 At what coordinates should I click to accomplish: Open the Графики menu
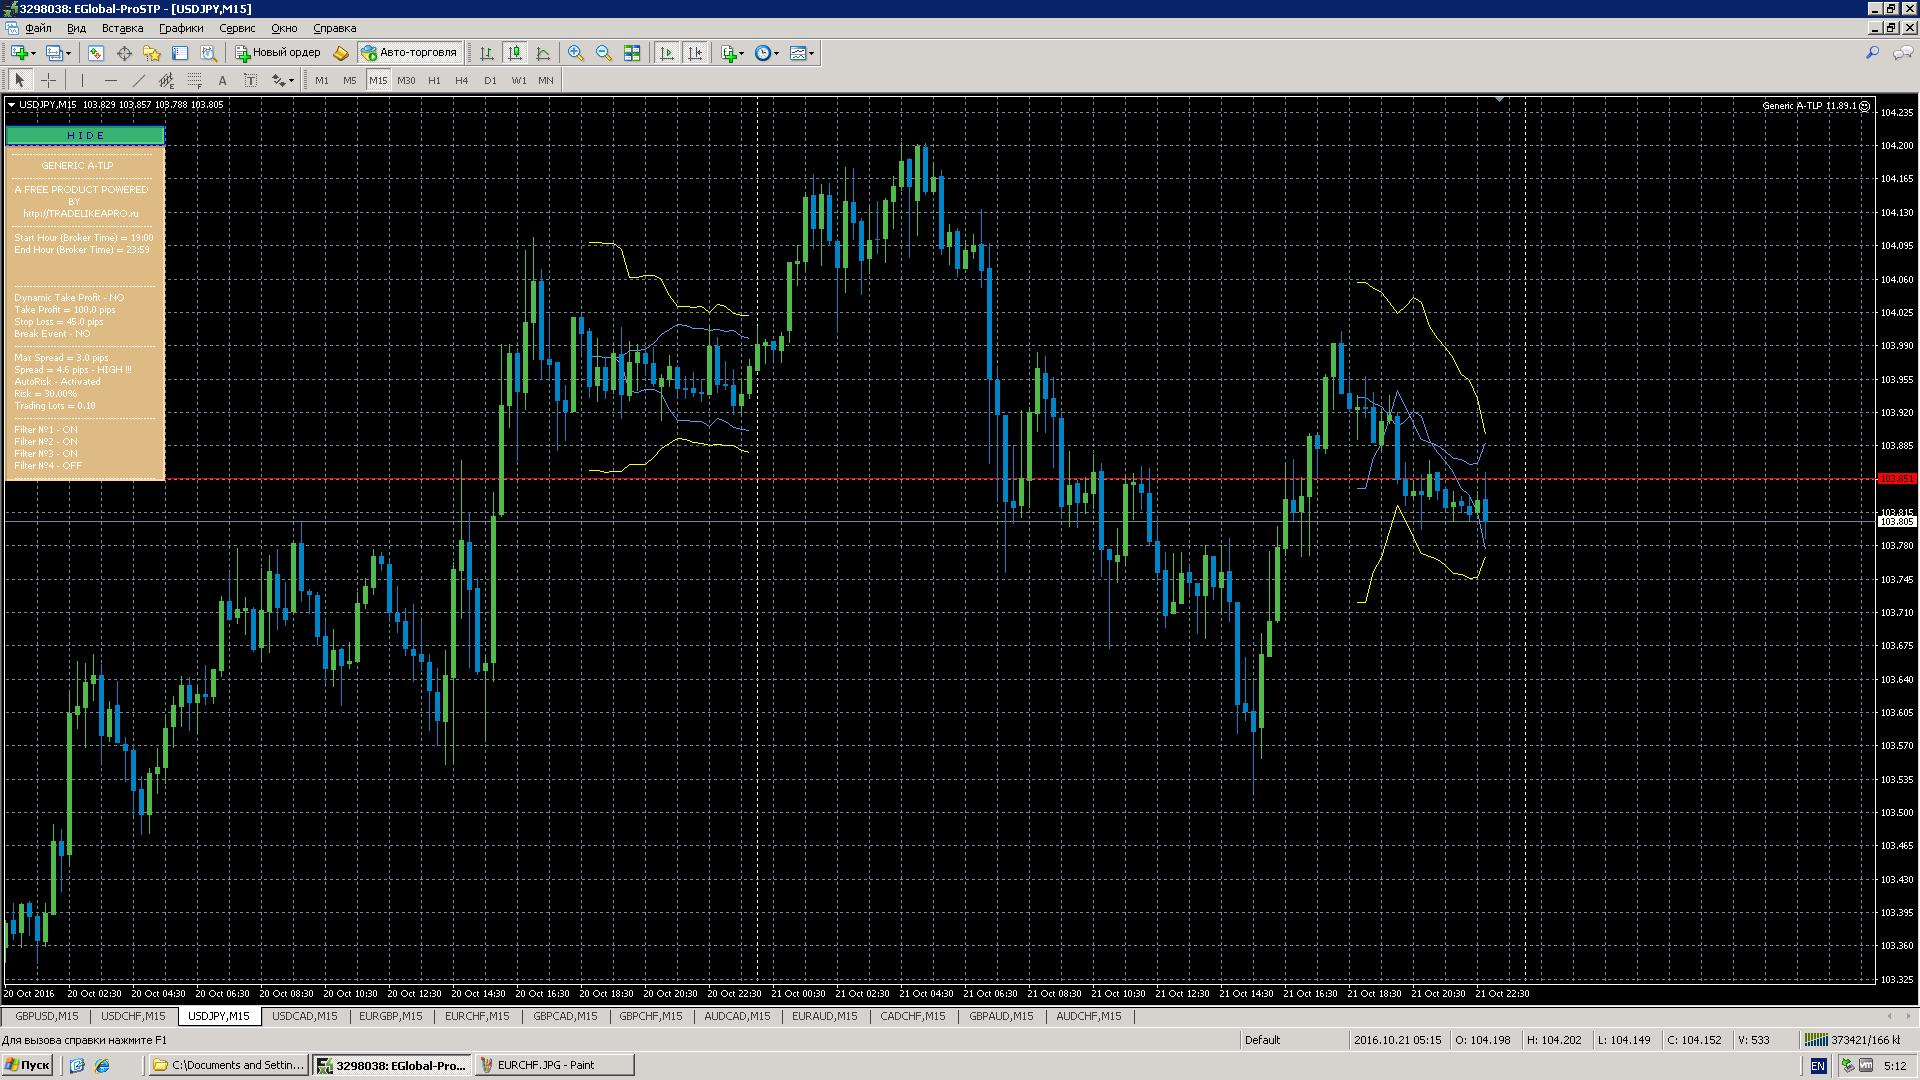180,28
